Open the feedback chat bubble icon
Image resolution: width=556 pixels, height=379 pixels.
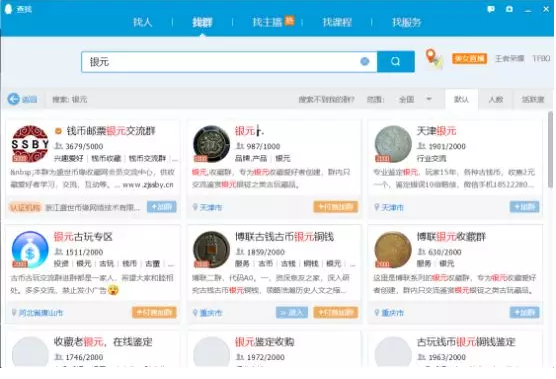point(491,9)
